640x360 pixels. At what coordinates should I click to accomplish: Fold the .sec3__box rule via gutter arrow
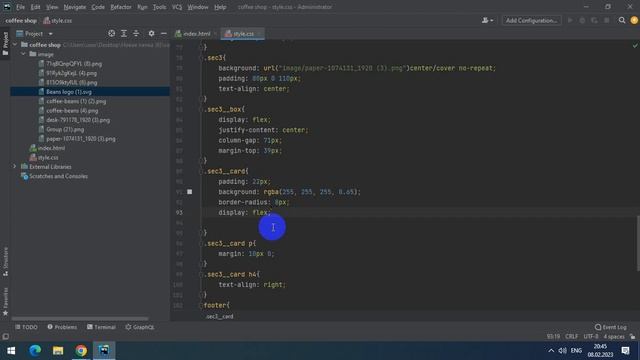coord(201,109)
